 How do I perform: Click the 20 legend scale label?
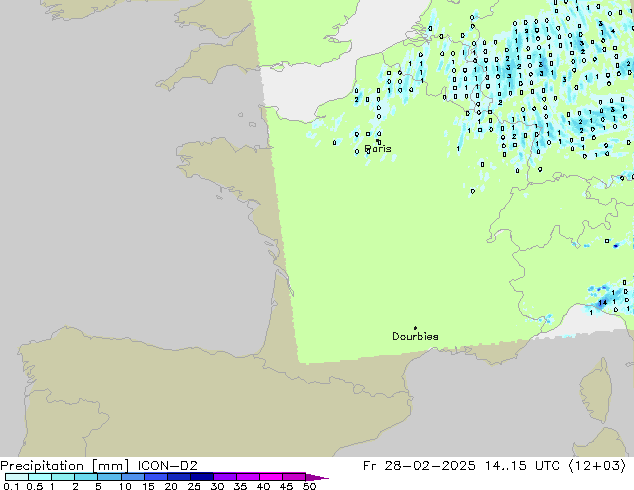tap(171, 486)
